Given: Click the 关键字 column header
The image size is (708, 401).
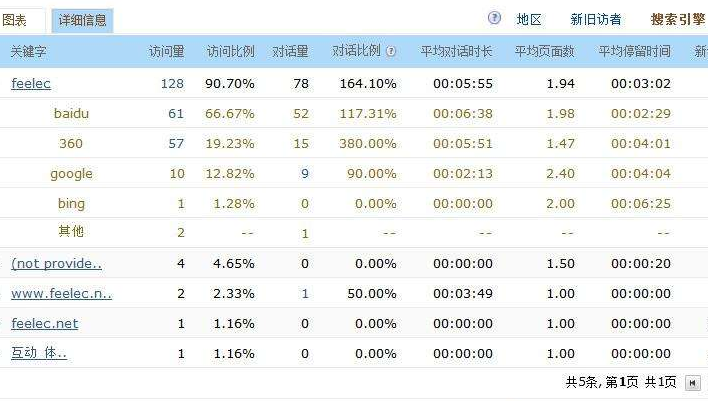Looking at the screenshot, I should tap(28, 51).
